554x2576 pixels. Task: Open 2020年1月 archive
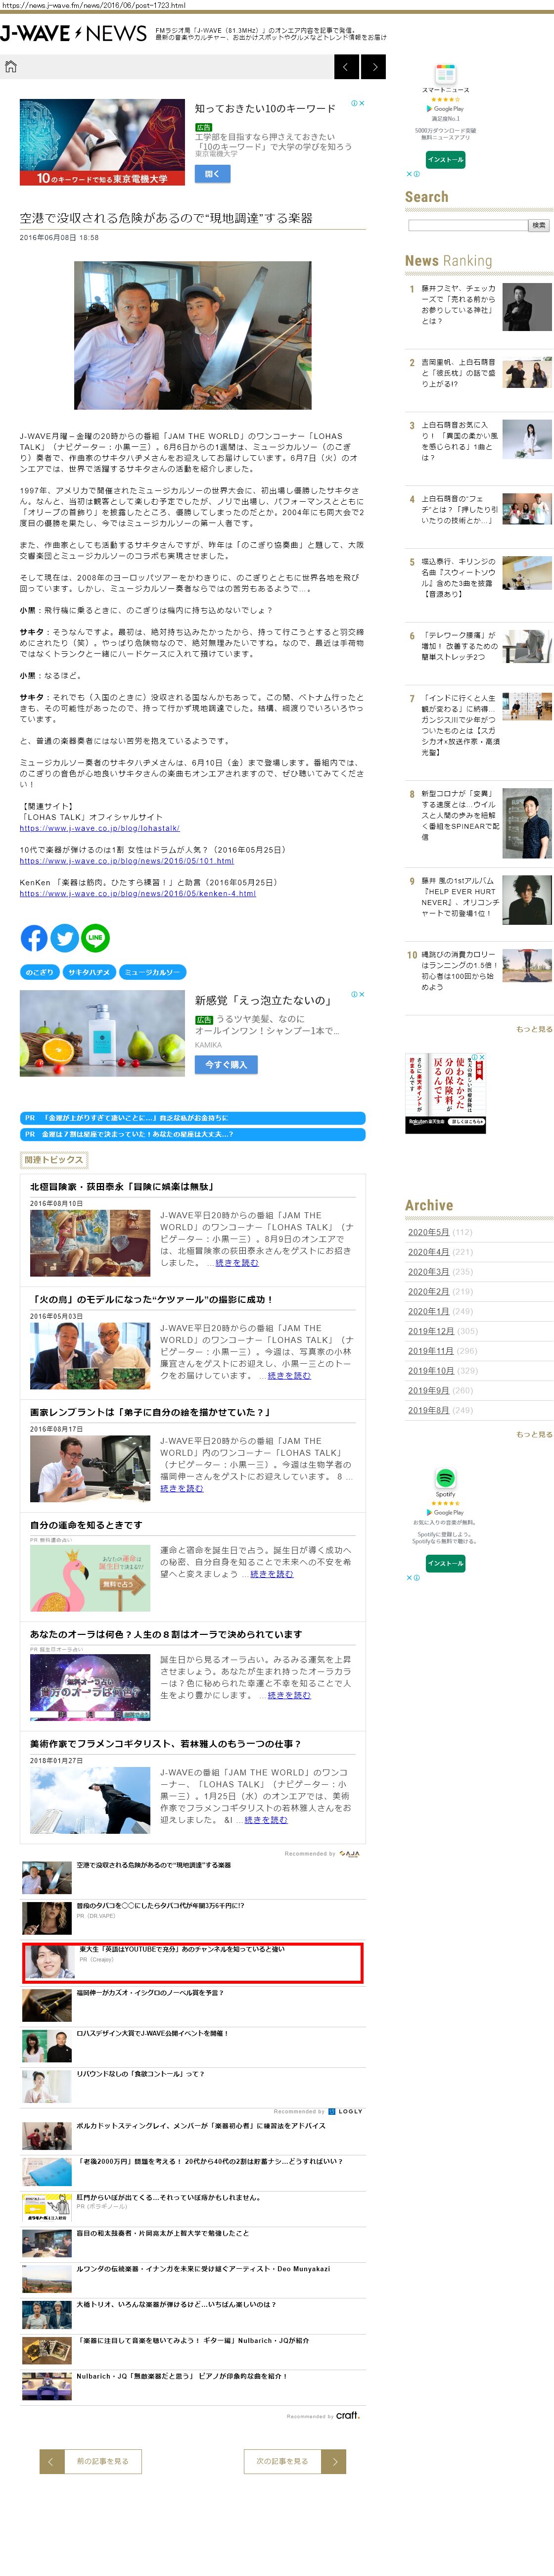(428, 1310)
